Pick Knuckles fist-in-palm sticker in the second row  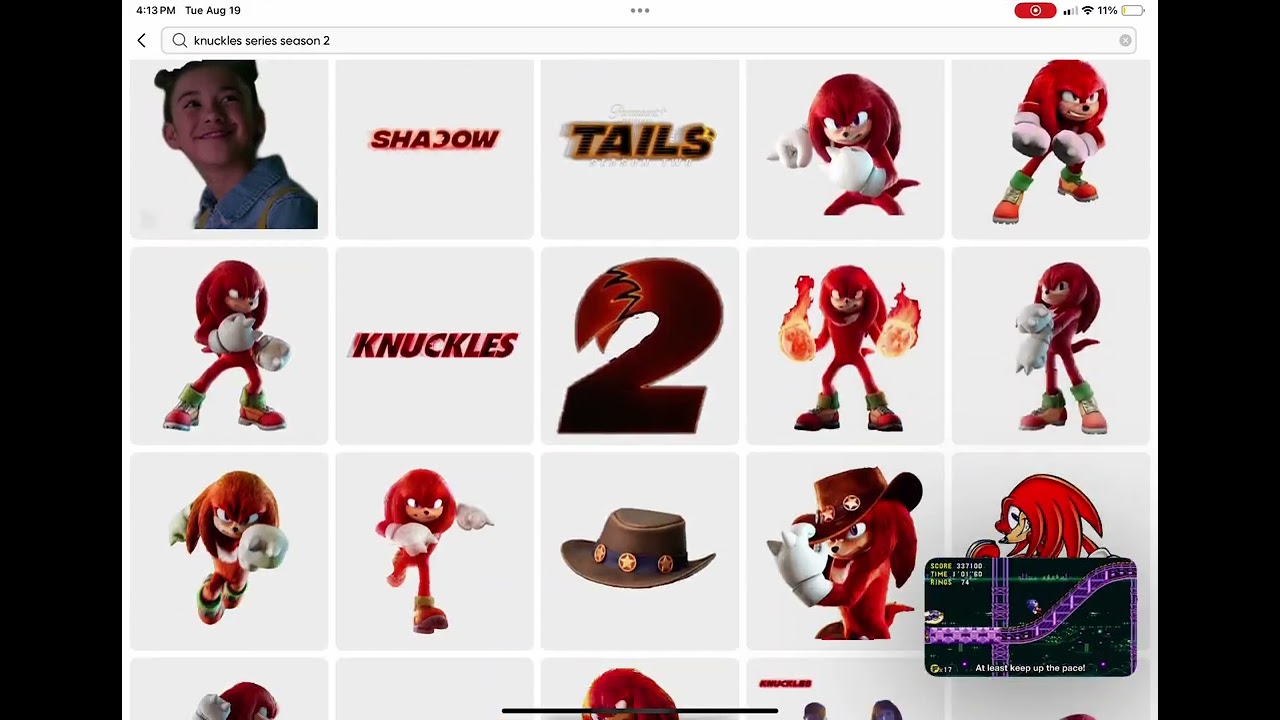(229, 346)
